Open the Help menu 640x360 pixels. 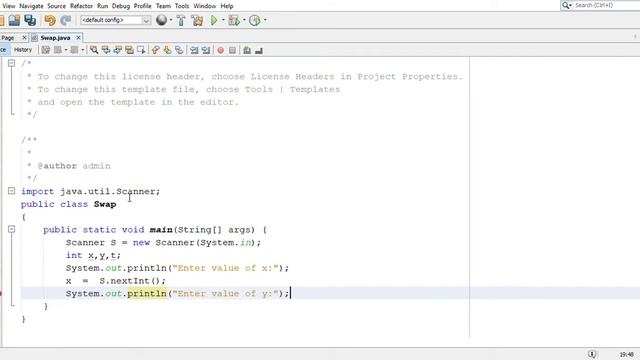[227, 6]
